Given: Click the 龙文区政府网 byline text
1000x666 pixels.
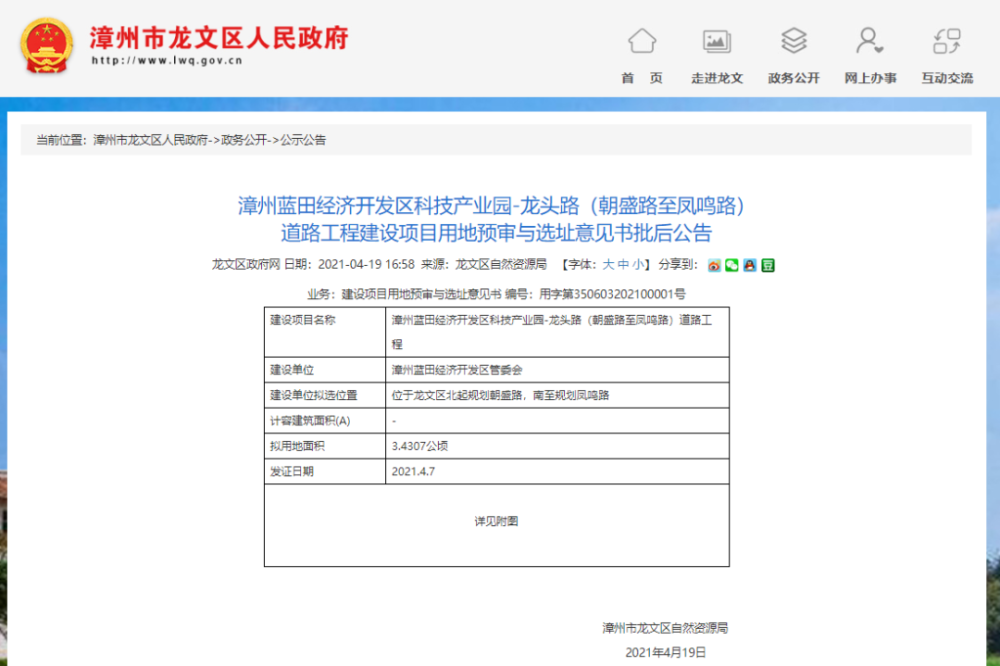Looking at the screenshot, I should (x=246, y=264).
